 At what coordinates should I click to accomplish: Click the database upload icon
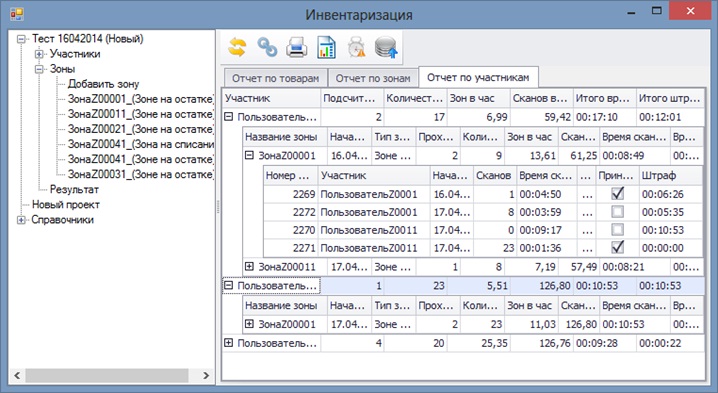tap(386, 47)
